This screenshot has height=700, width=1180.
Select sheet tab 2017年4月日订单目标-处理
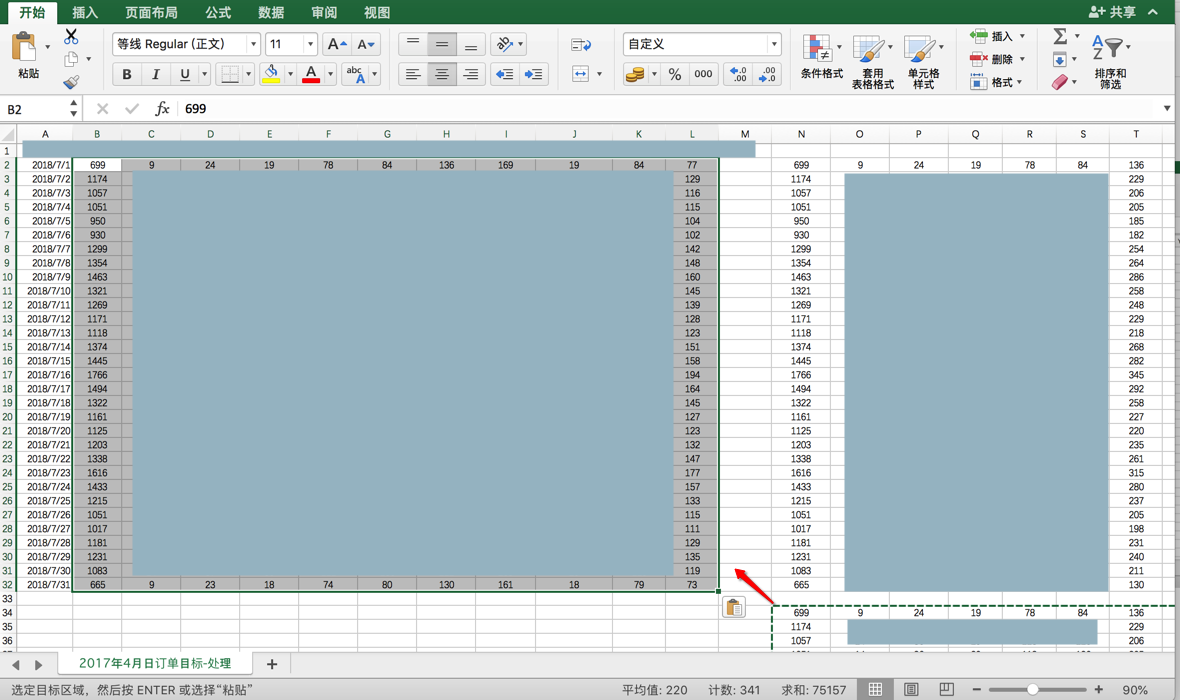[155, 663]
